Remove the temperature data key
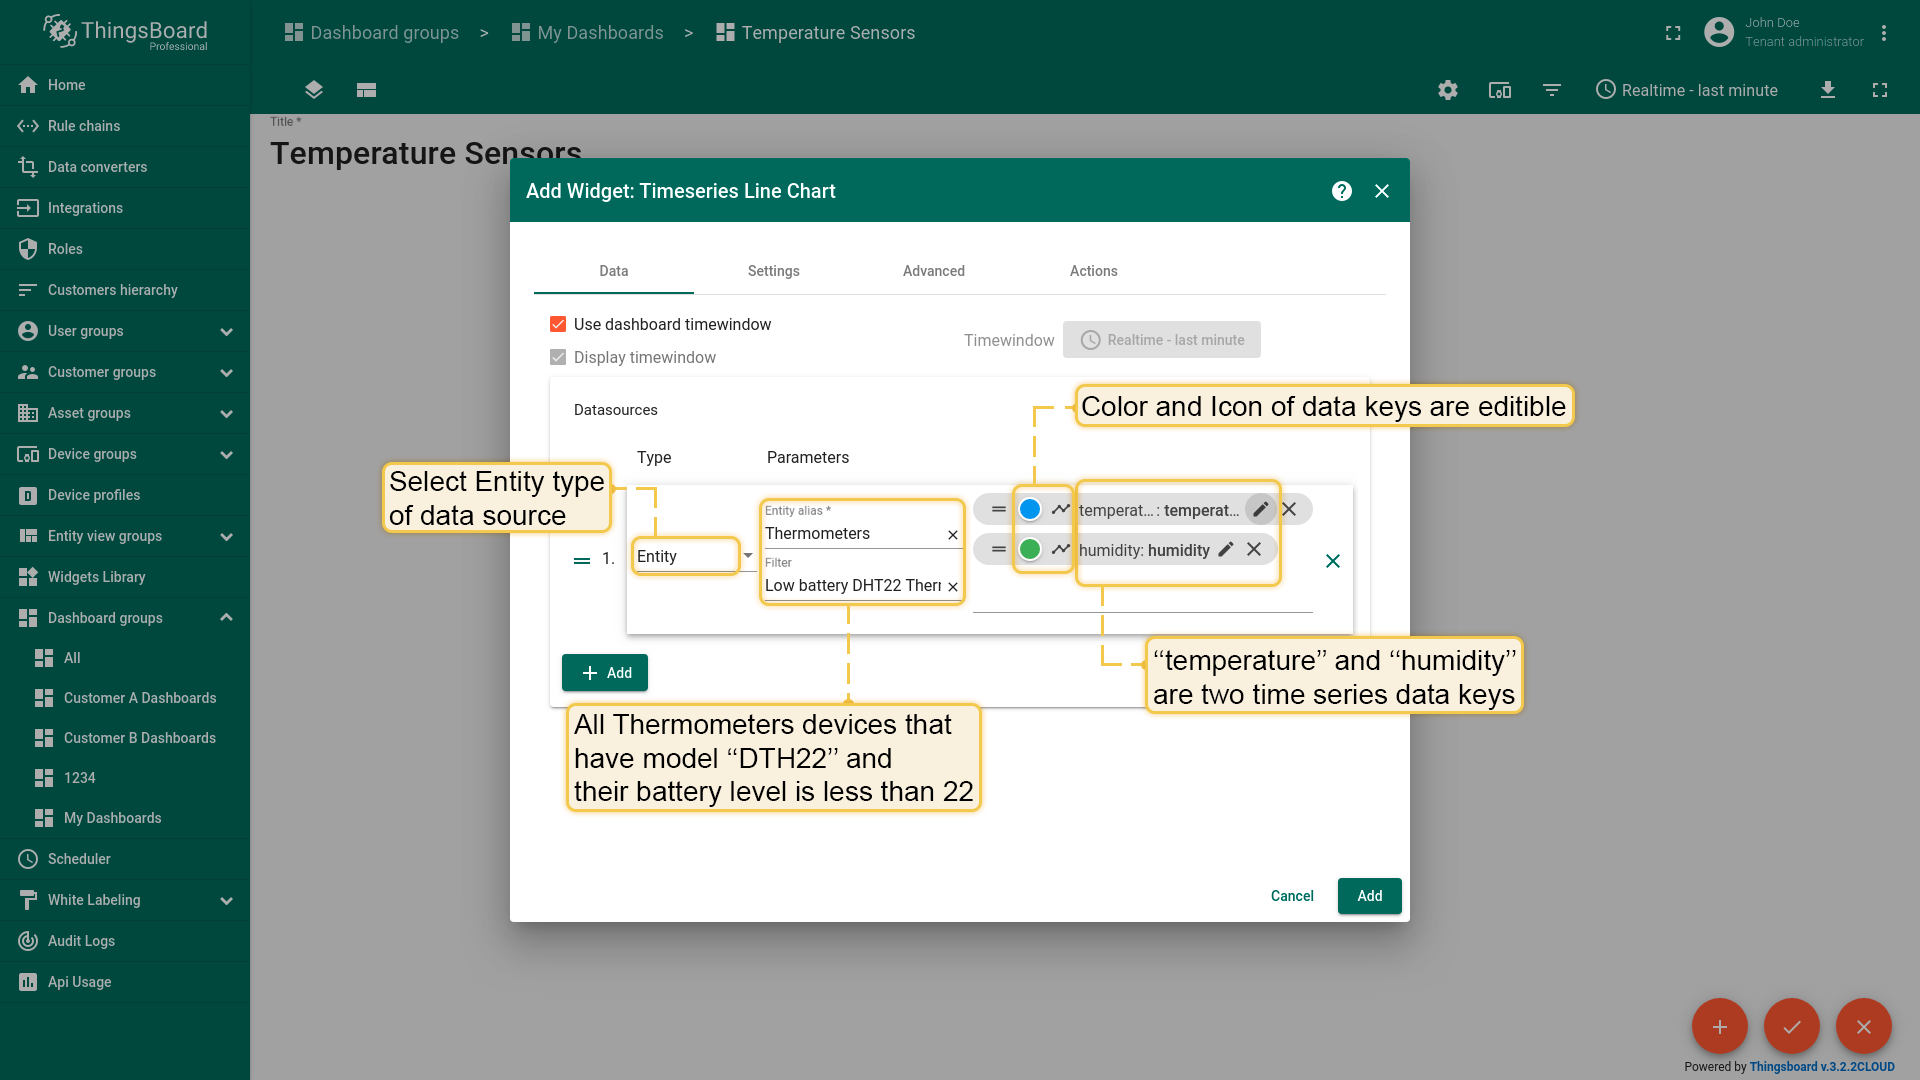 coord(1289,509)
